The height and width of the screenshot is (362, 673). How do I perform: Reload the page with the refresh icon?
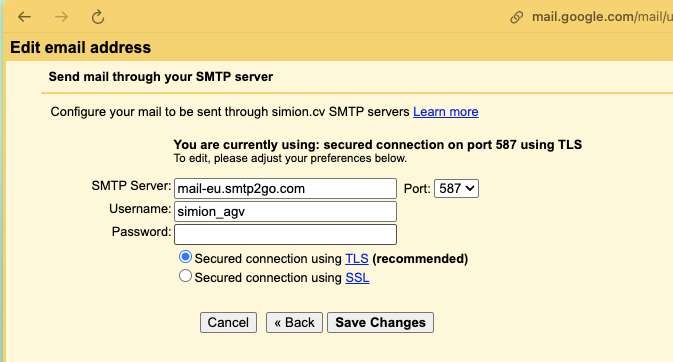click(x=98, y=17)
